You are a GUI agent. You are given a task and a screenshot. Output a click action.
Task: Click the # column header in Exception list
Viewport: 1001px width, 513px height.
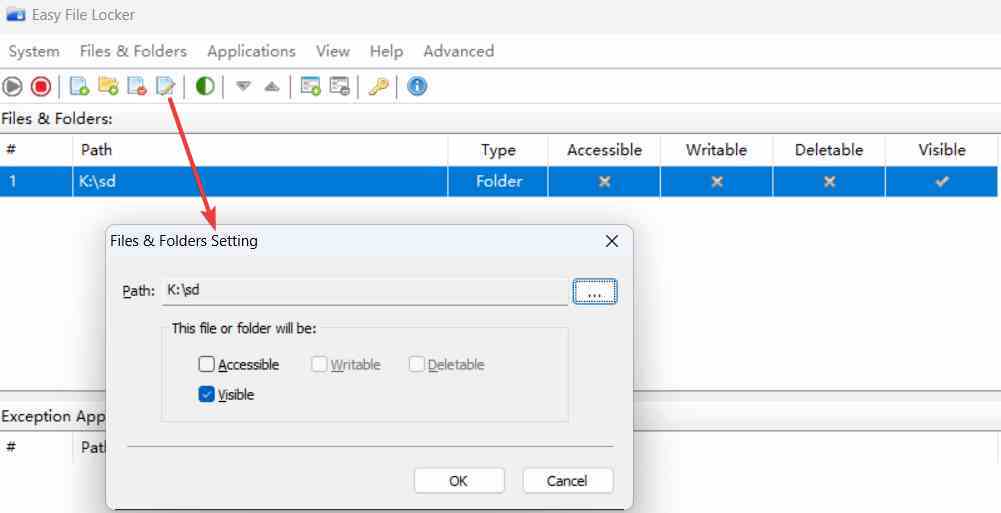pyautogui.click(x=36, y=447)
